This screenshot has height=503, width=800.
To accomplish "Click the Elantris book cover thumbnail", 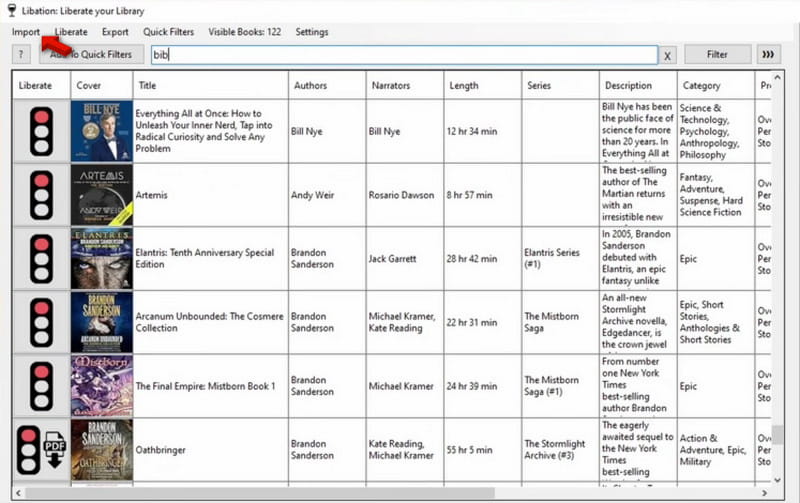I will pos(102,259).
